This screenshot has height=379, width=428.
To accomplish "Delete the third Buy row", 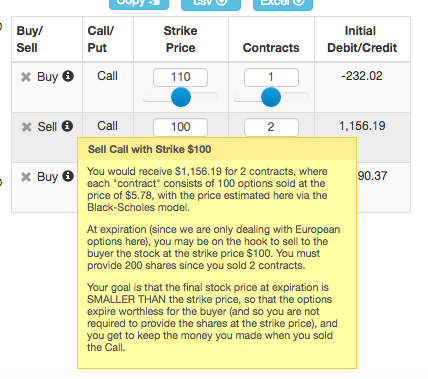I will [x=26, y=177].
